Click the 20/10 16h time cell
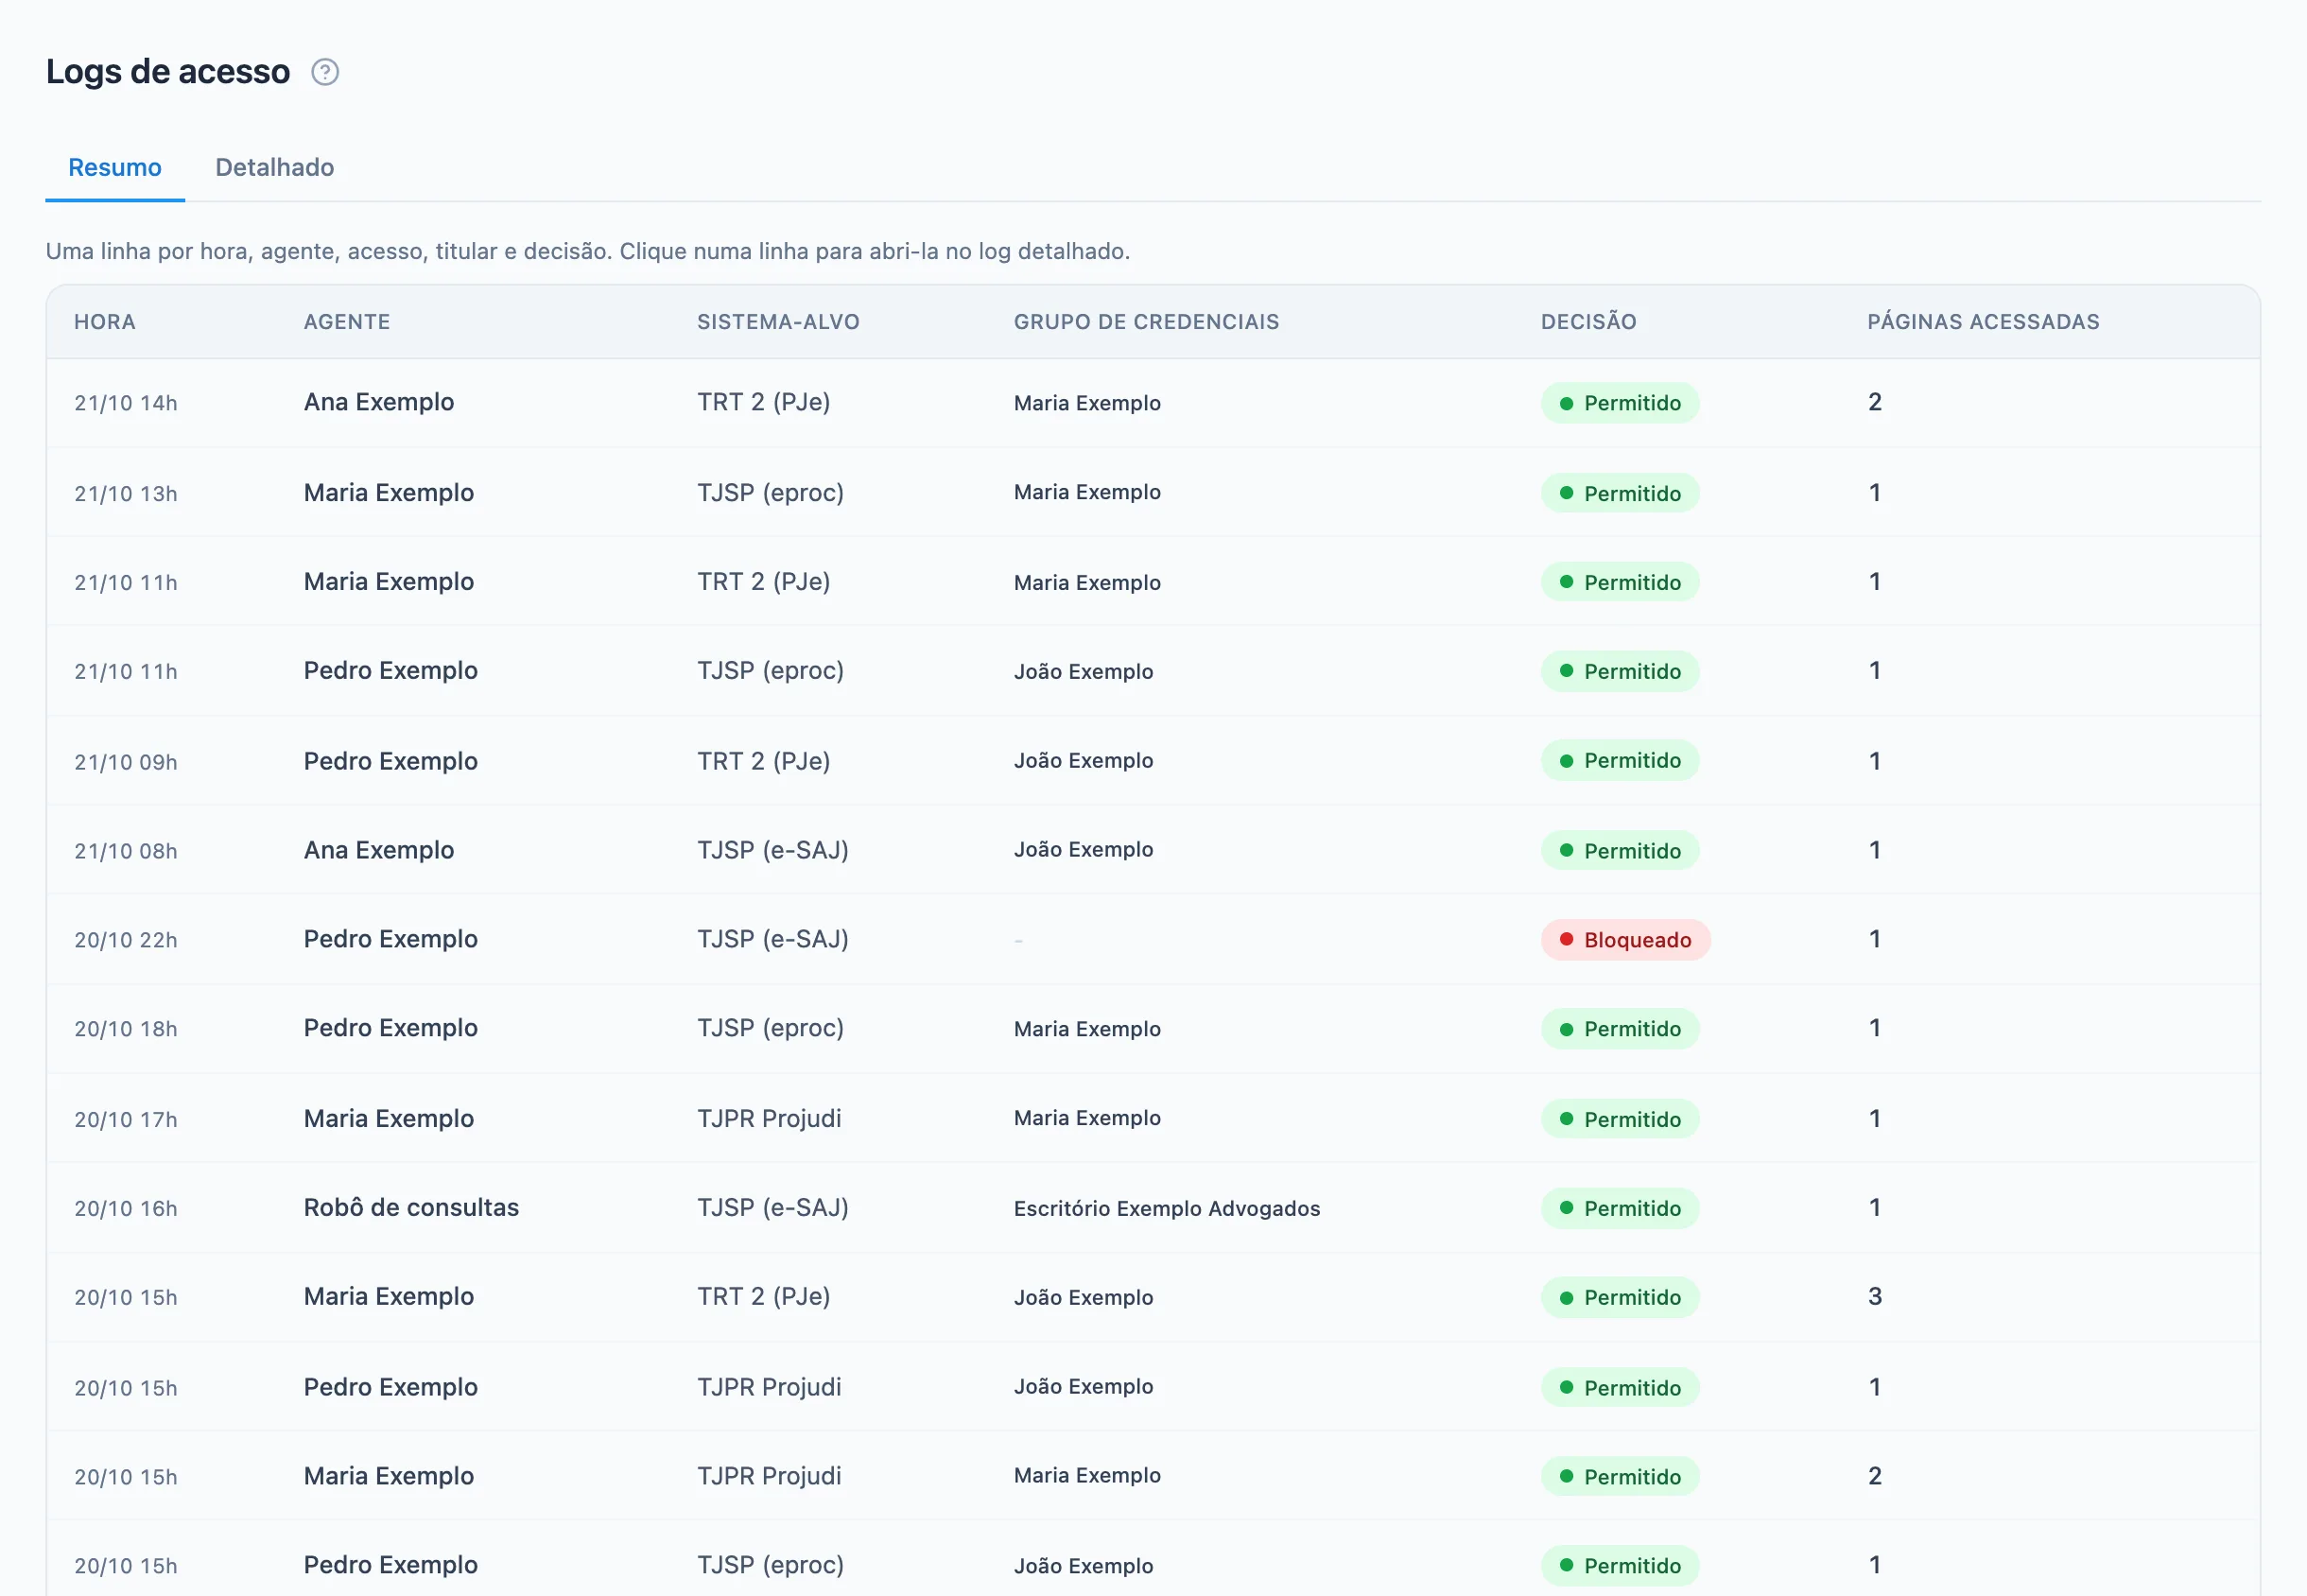Viewport: 2307px width, 1596px height. pyautogui.click(x=126, y=1208)
